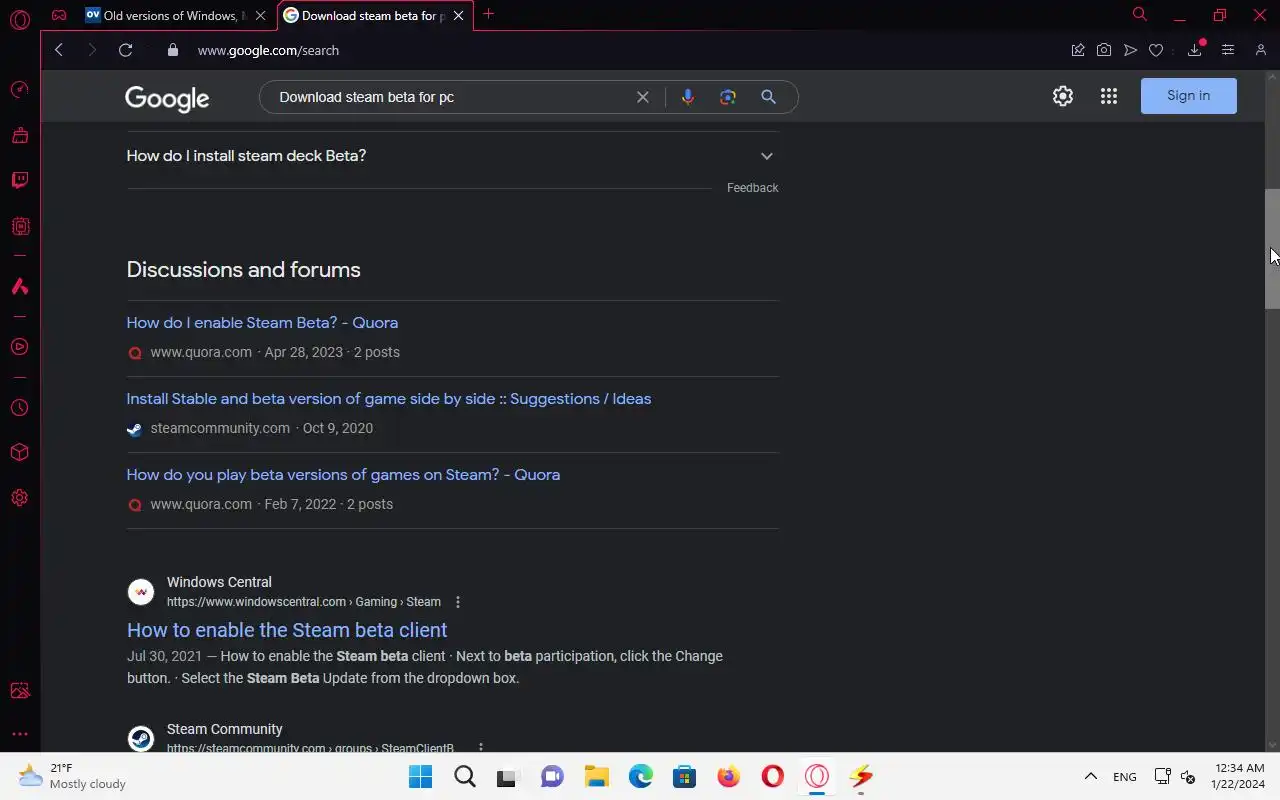Go back to previous page
The image size is (1280, 800).
tap(59, 50)
